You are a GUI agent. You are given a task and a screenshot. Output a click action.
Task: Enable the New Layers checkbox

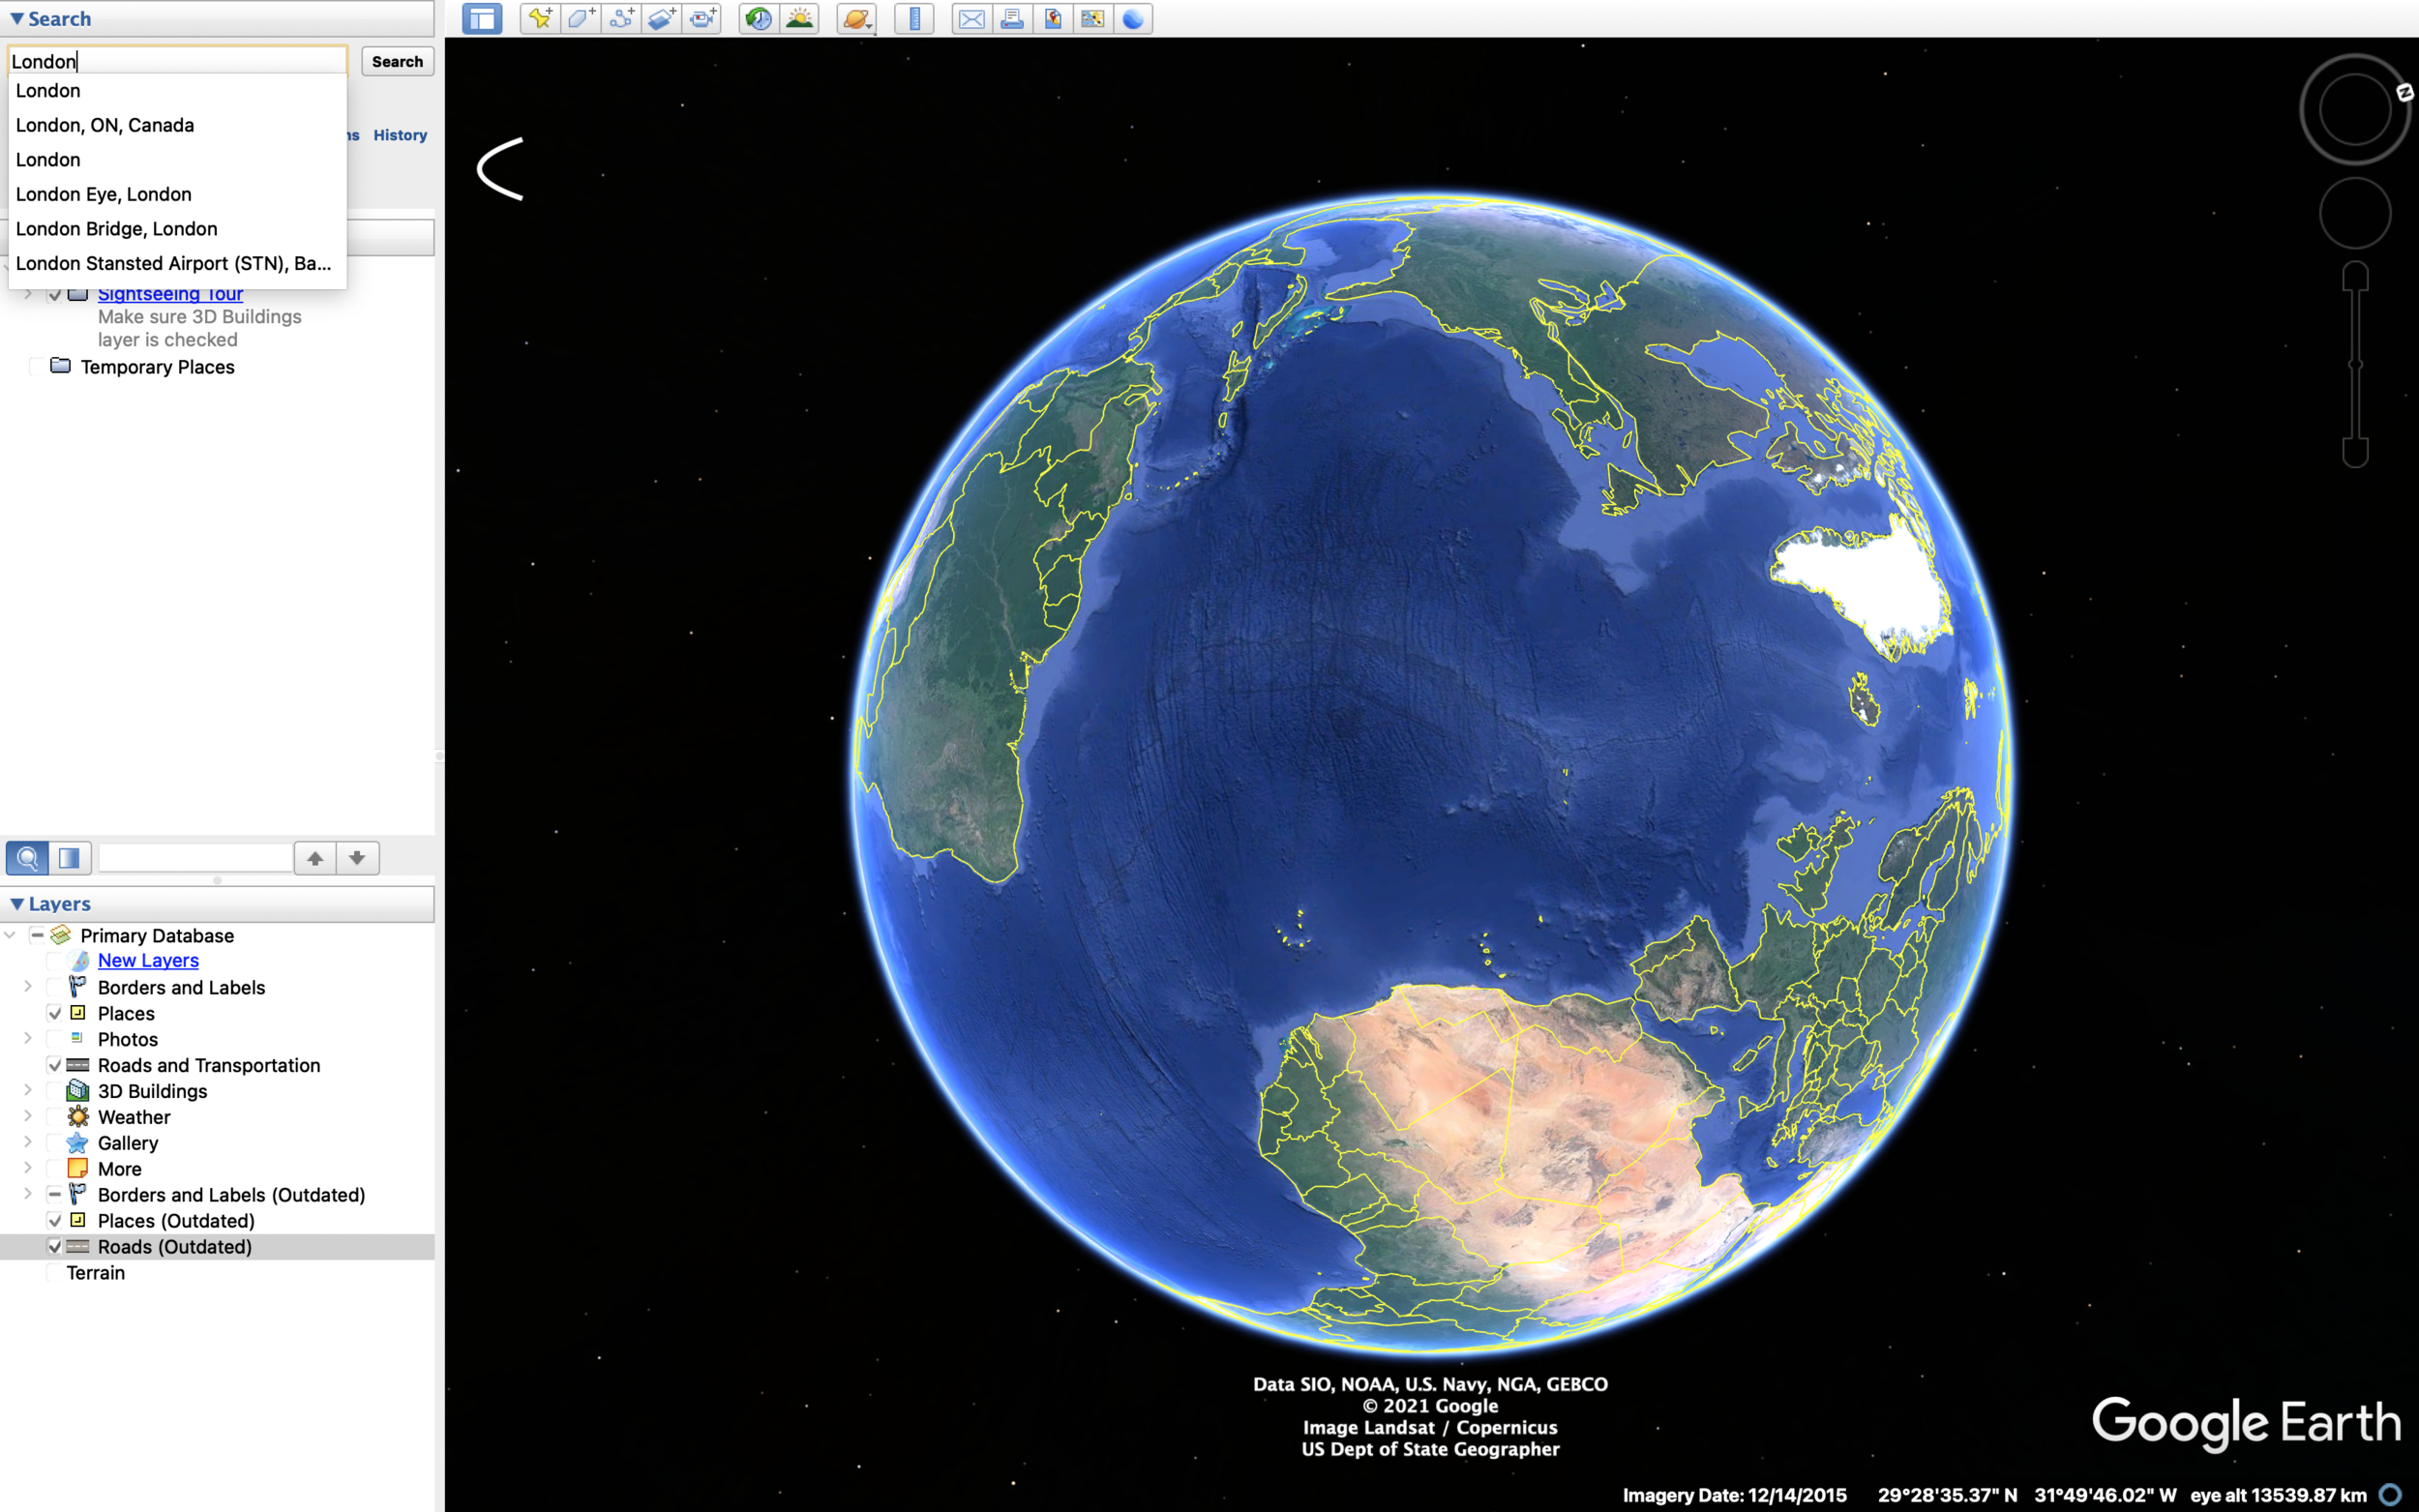[55, 961]
